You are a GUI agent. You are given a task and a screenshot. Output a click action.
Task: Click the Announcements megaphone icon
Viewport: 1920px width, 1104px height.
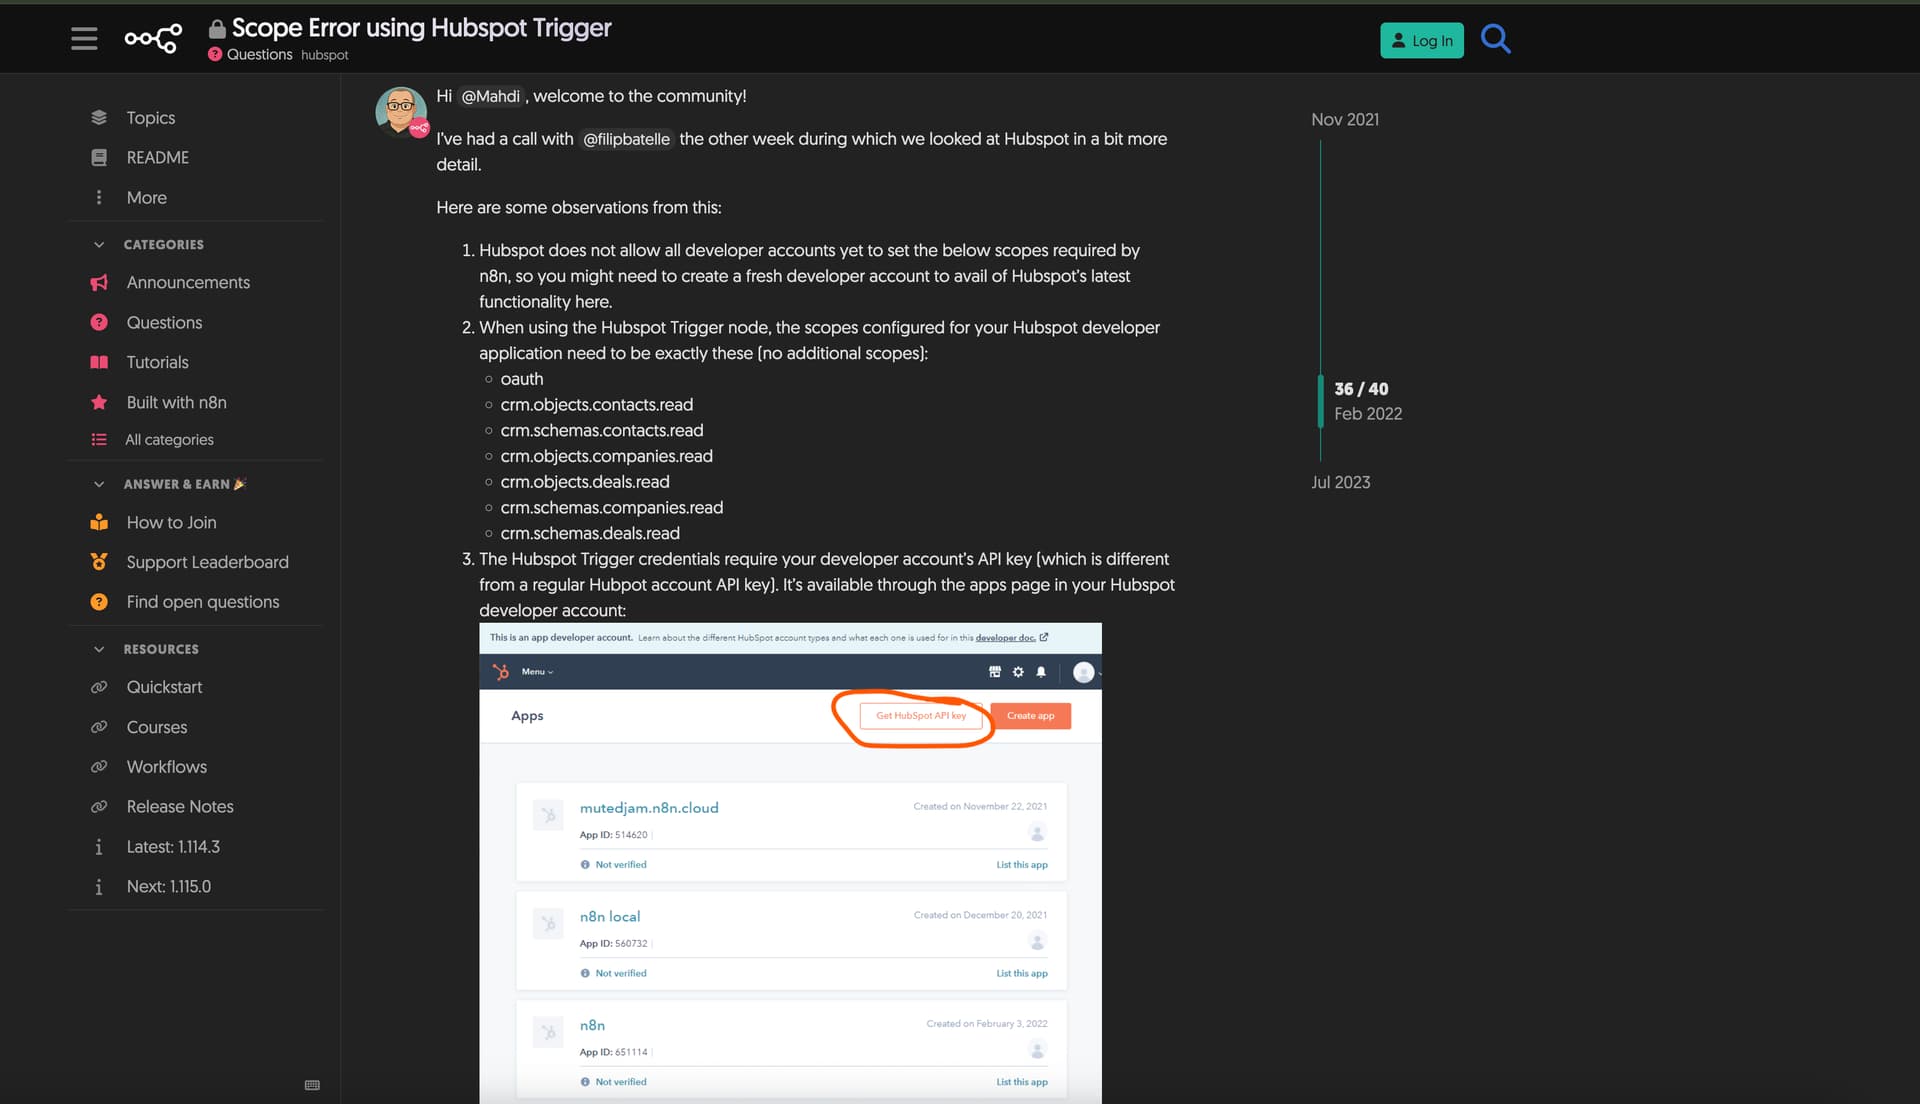point(99,283)
